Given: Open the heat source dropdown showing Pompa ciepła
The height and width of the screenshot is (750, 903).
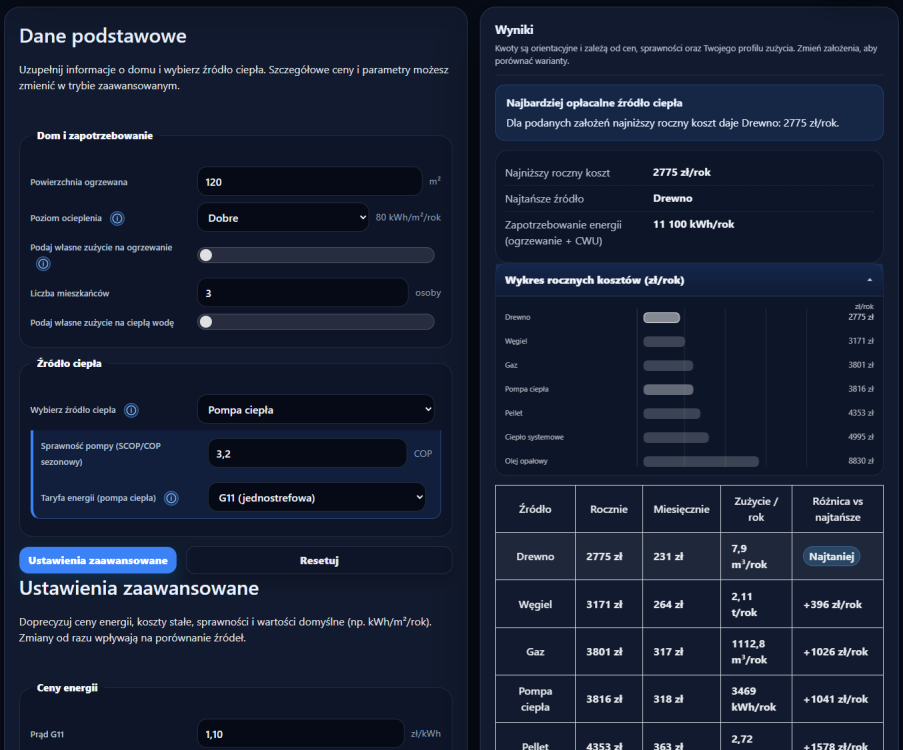Looking at the screenshot, I should pos(316,410).
